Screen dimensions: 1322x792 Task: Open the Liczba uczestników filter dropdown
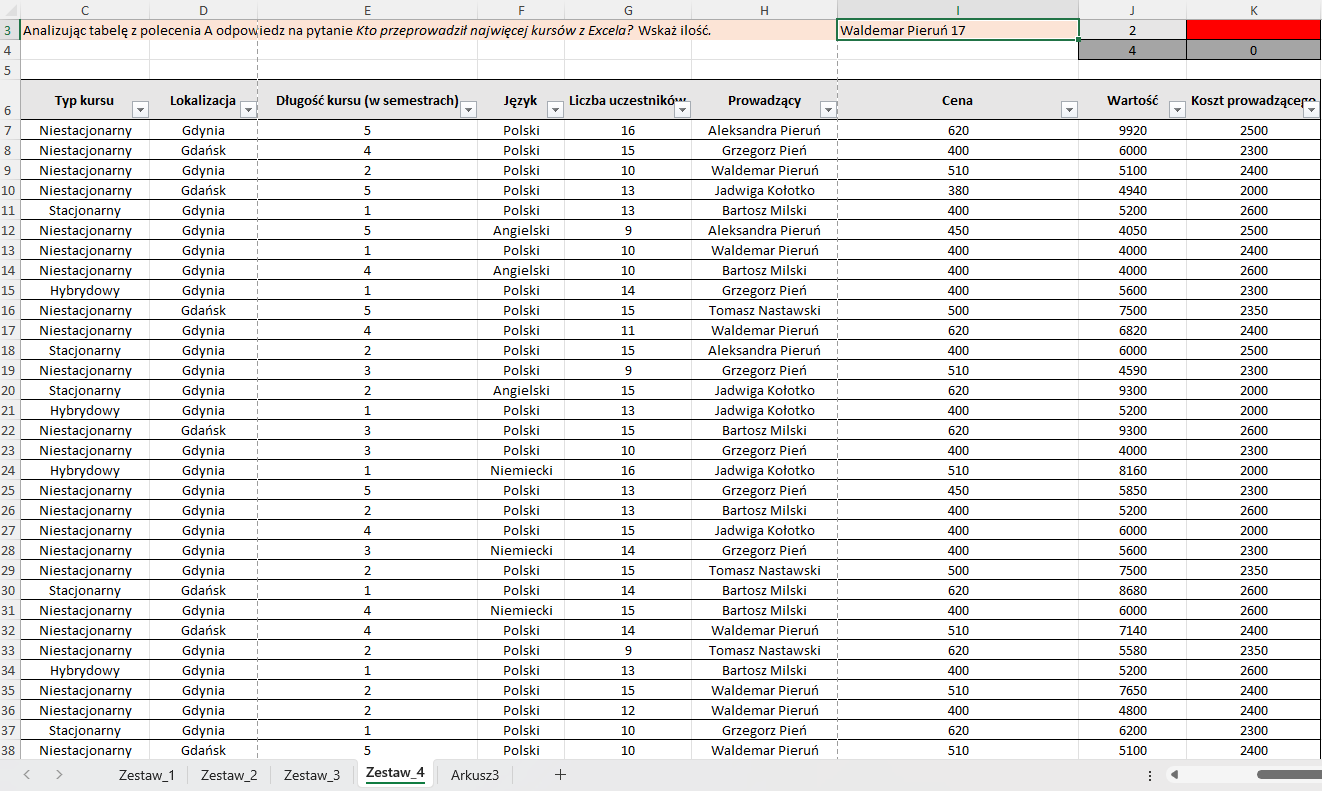click(x=682, y=110)
